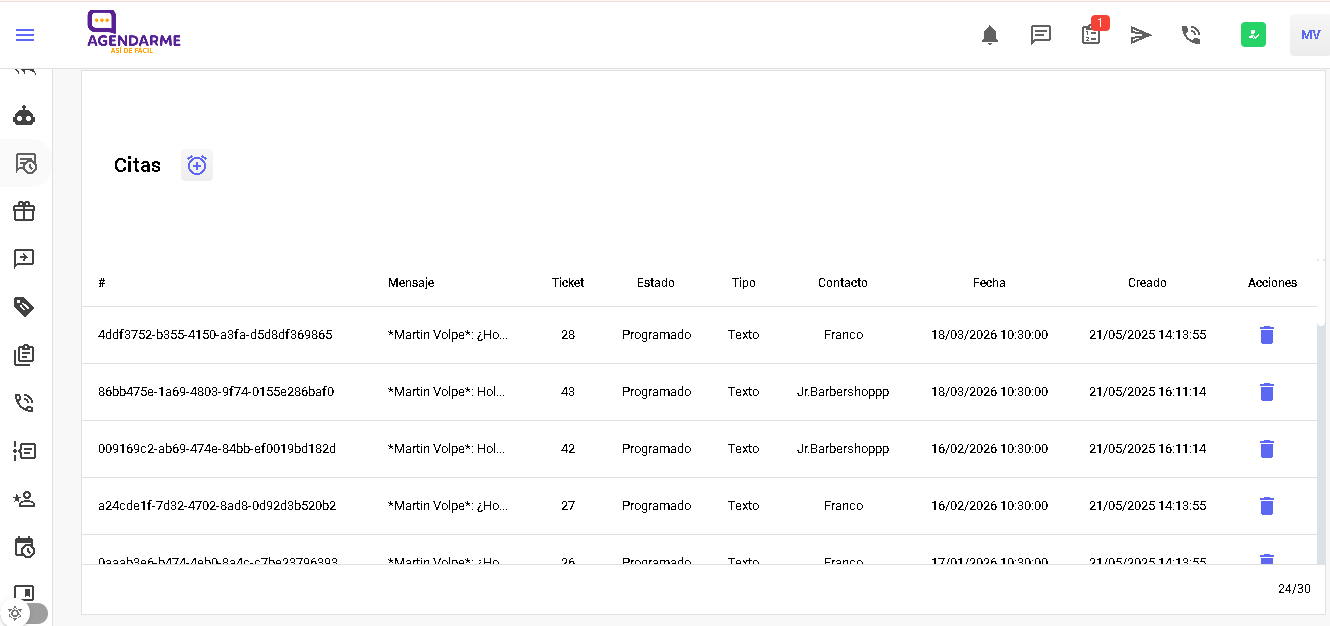Click the Fecha column header
This screenshot has width=1330, height=626.
[x=989, y=283]
